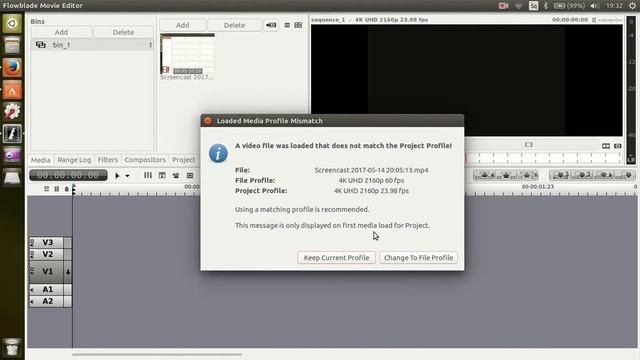Click third small icon above track headers
640x360 pixels.
pyautogui.click(x=67, y=189)
